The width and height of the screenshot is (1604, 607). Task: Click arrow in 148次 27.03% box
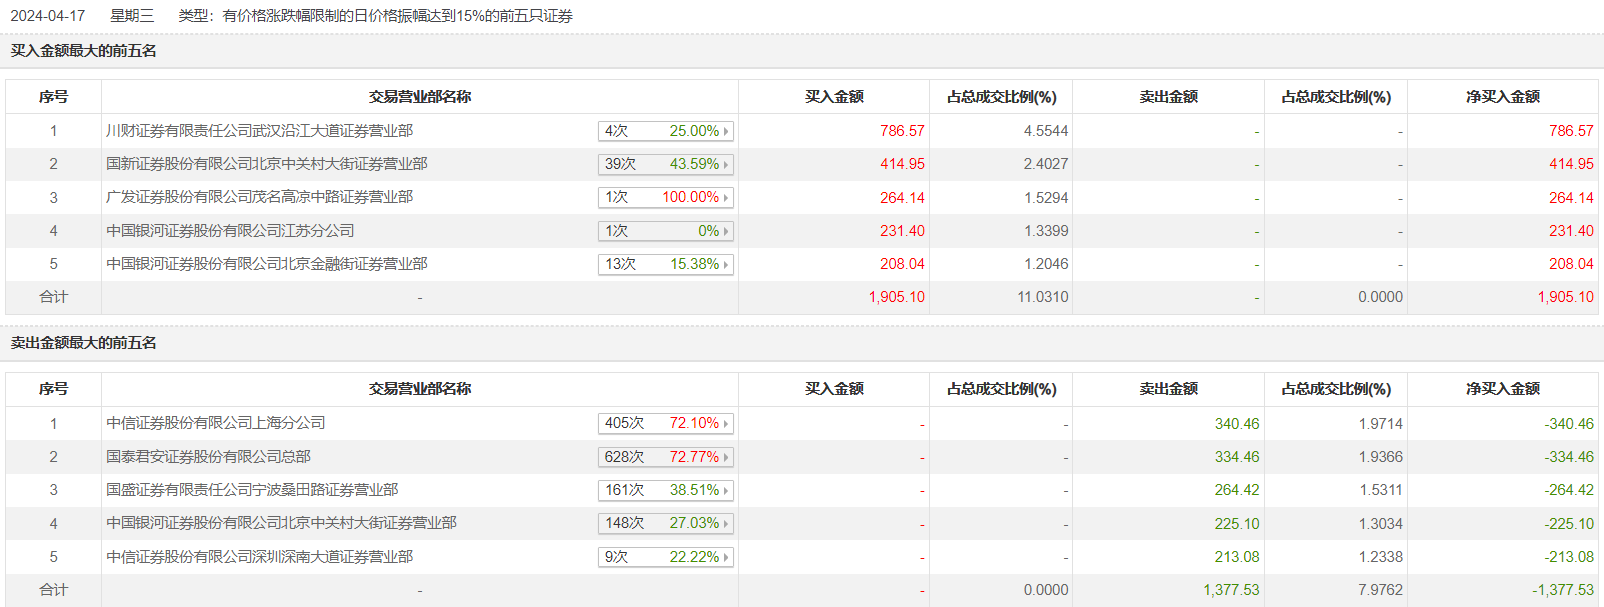coord(726,523)
